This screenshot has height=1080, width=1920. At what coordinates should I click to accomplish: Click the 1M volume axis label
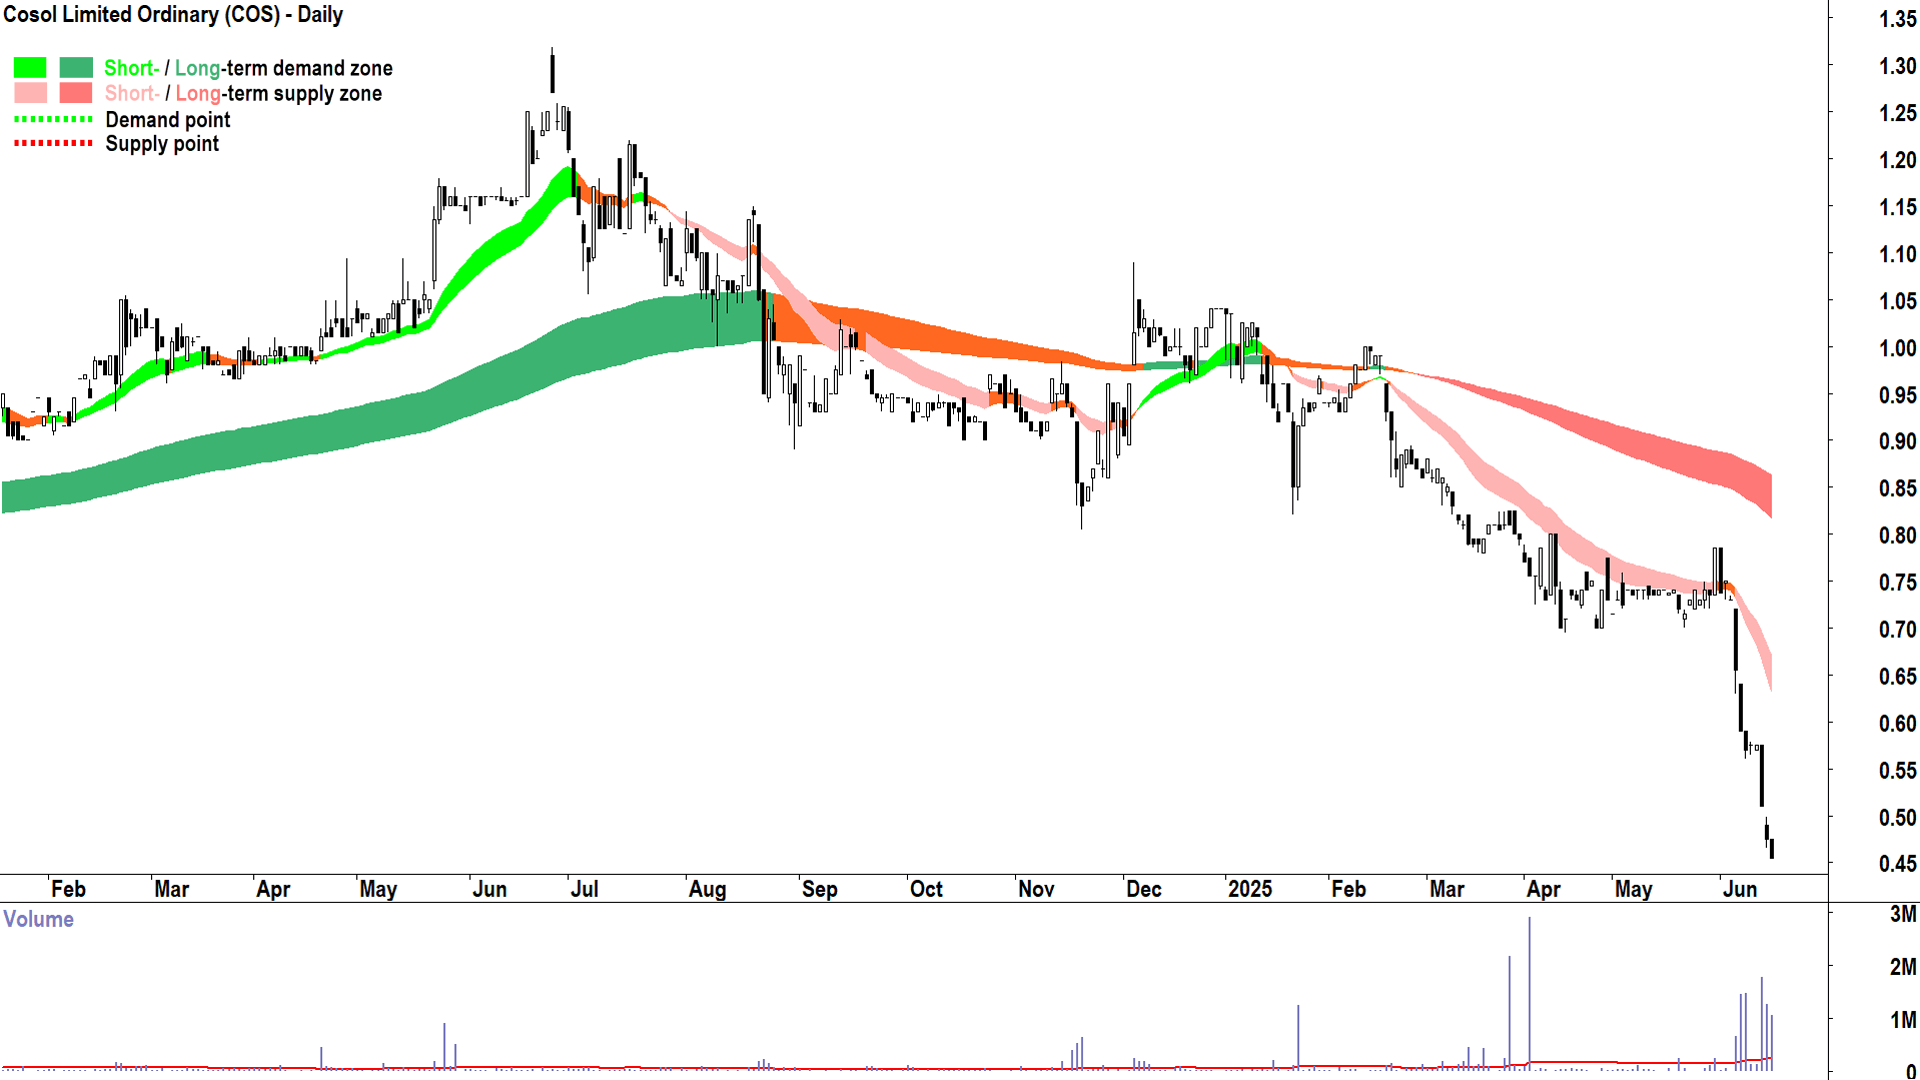[x=1903, y=1020]
